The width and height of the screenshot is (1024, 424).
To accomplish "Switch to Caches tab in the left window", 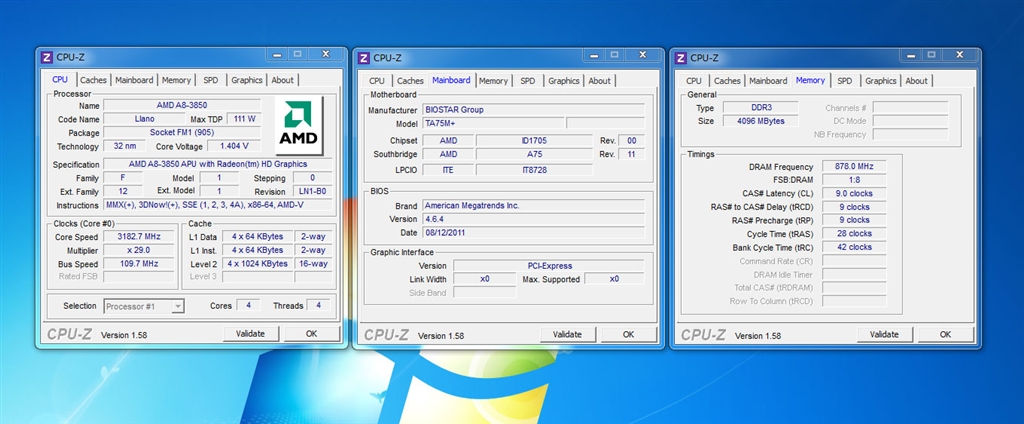I will [x=93, y=80].
